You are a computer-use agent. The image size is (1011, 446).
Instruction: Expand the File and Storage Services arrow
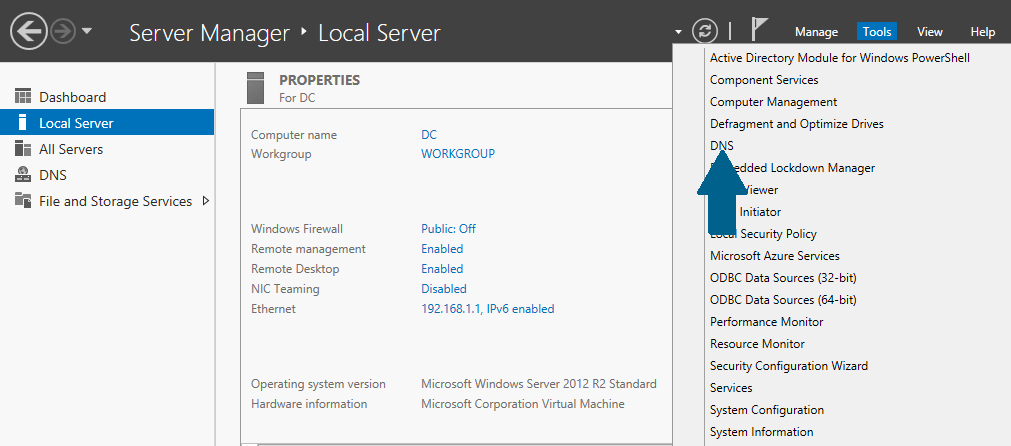206,200
